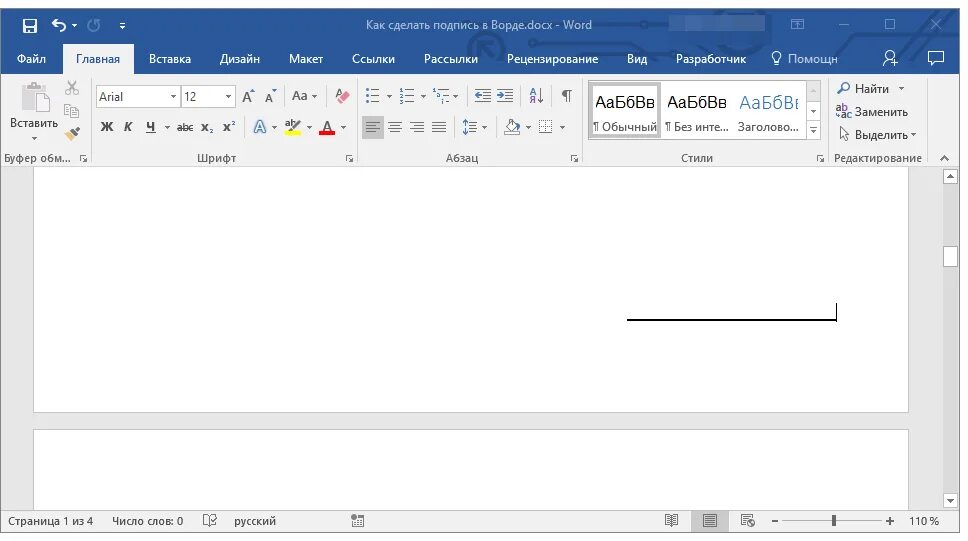This screenshot has width=968, height=541.
Task: Undo the last action
Action: click(59, 25)
